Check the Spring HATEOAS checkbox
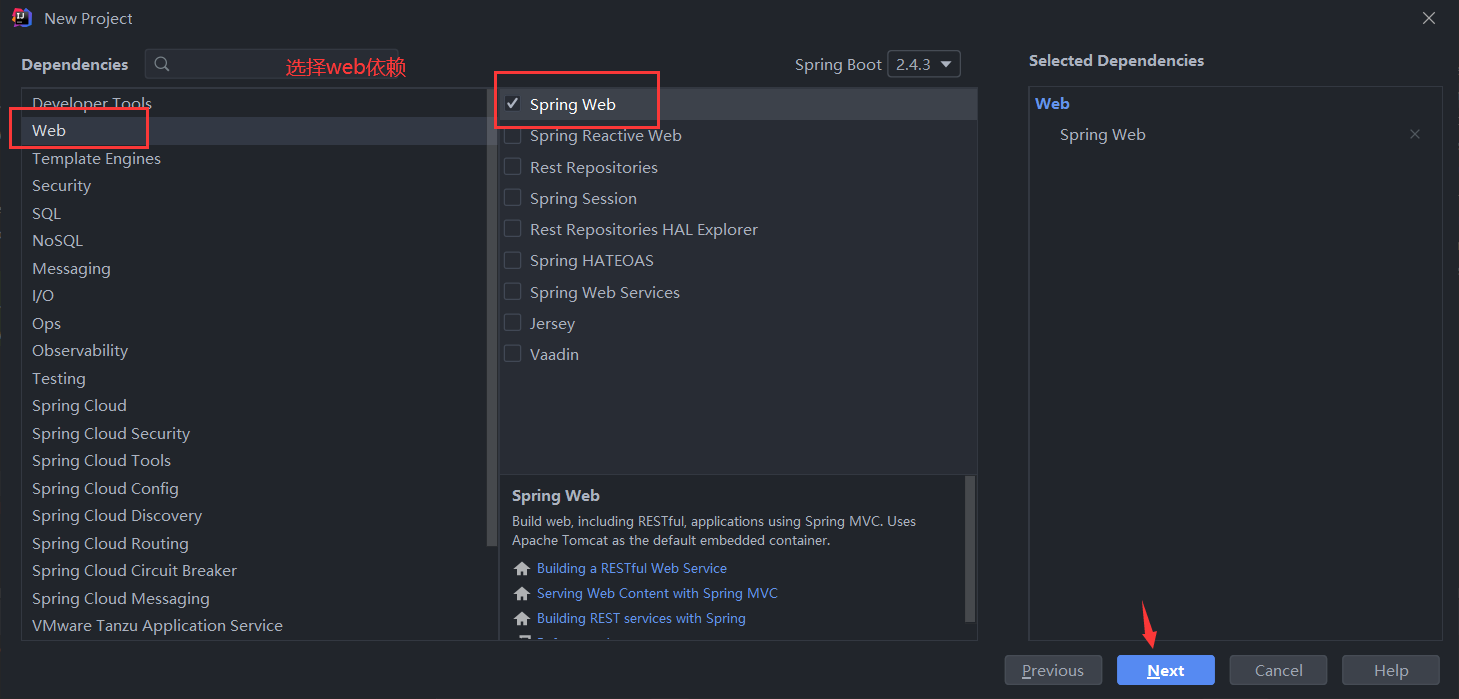Image resolution: width=1459 pixels, height=699 pixels. [x=513, y=260]
